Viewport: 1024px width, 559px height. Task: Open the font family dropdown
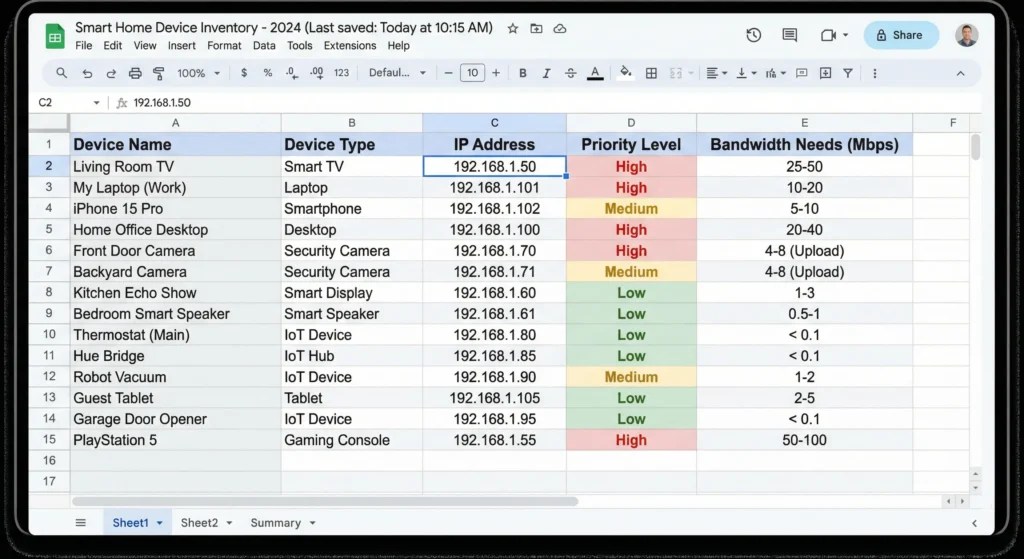tap(397, 73)
